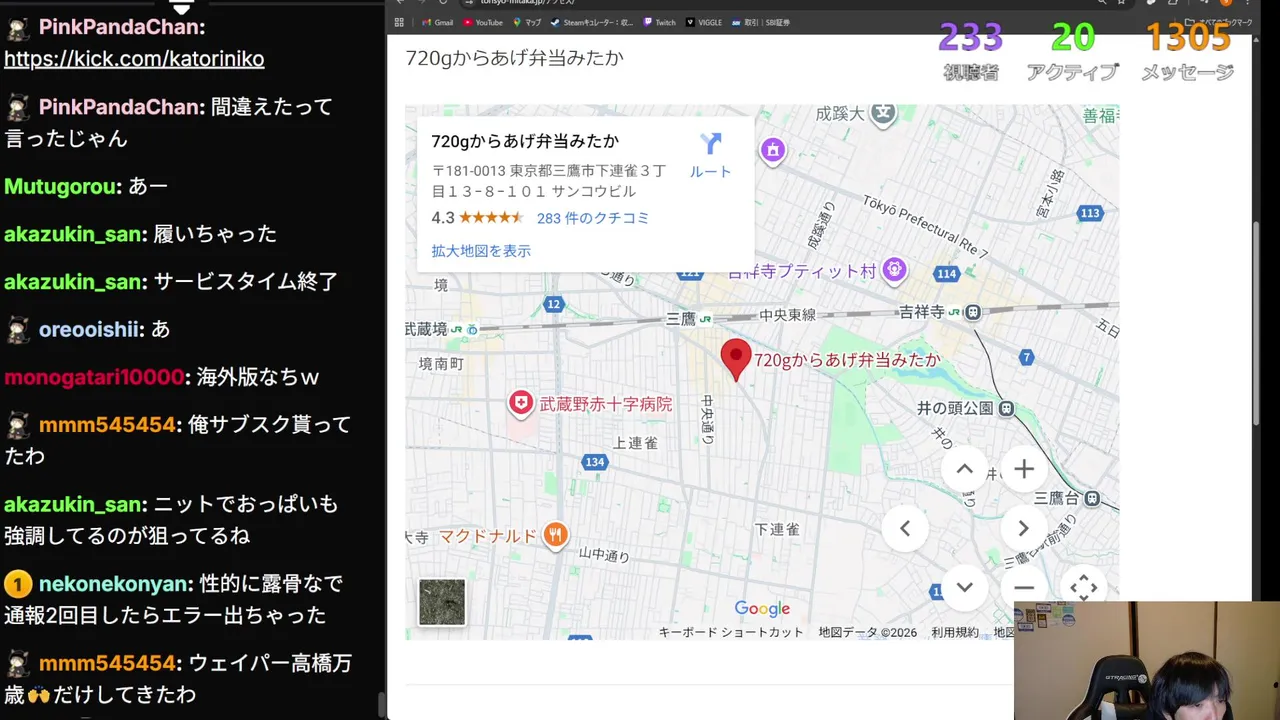Open the Steam curator bookmark

(x=592, y=22)
